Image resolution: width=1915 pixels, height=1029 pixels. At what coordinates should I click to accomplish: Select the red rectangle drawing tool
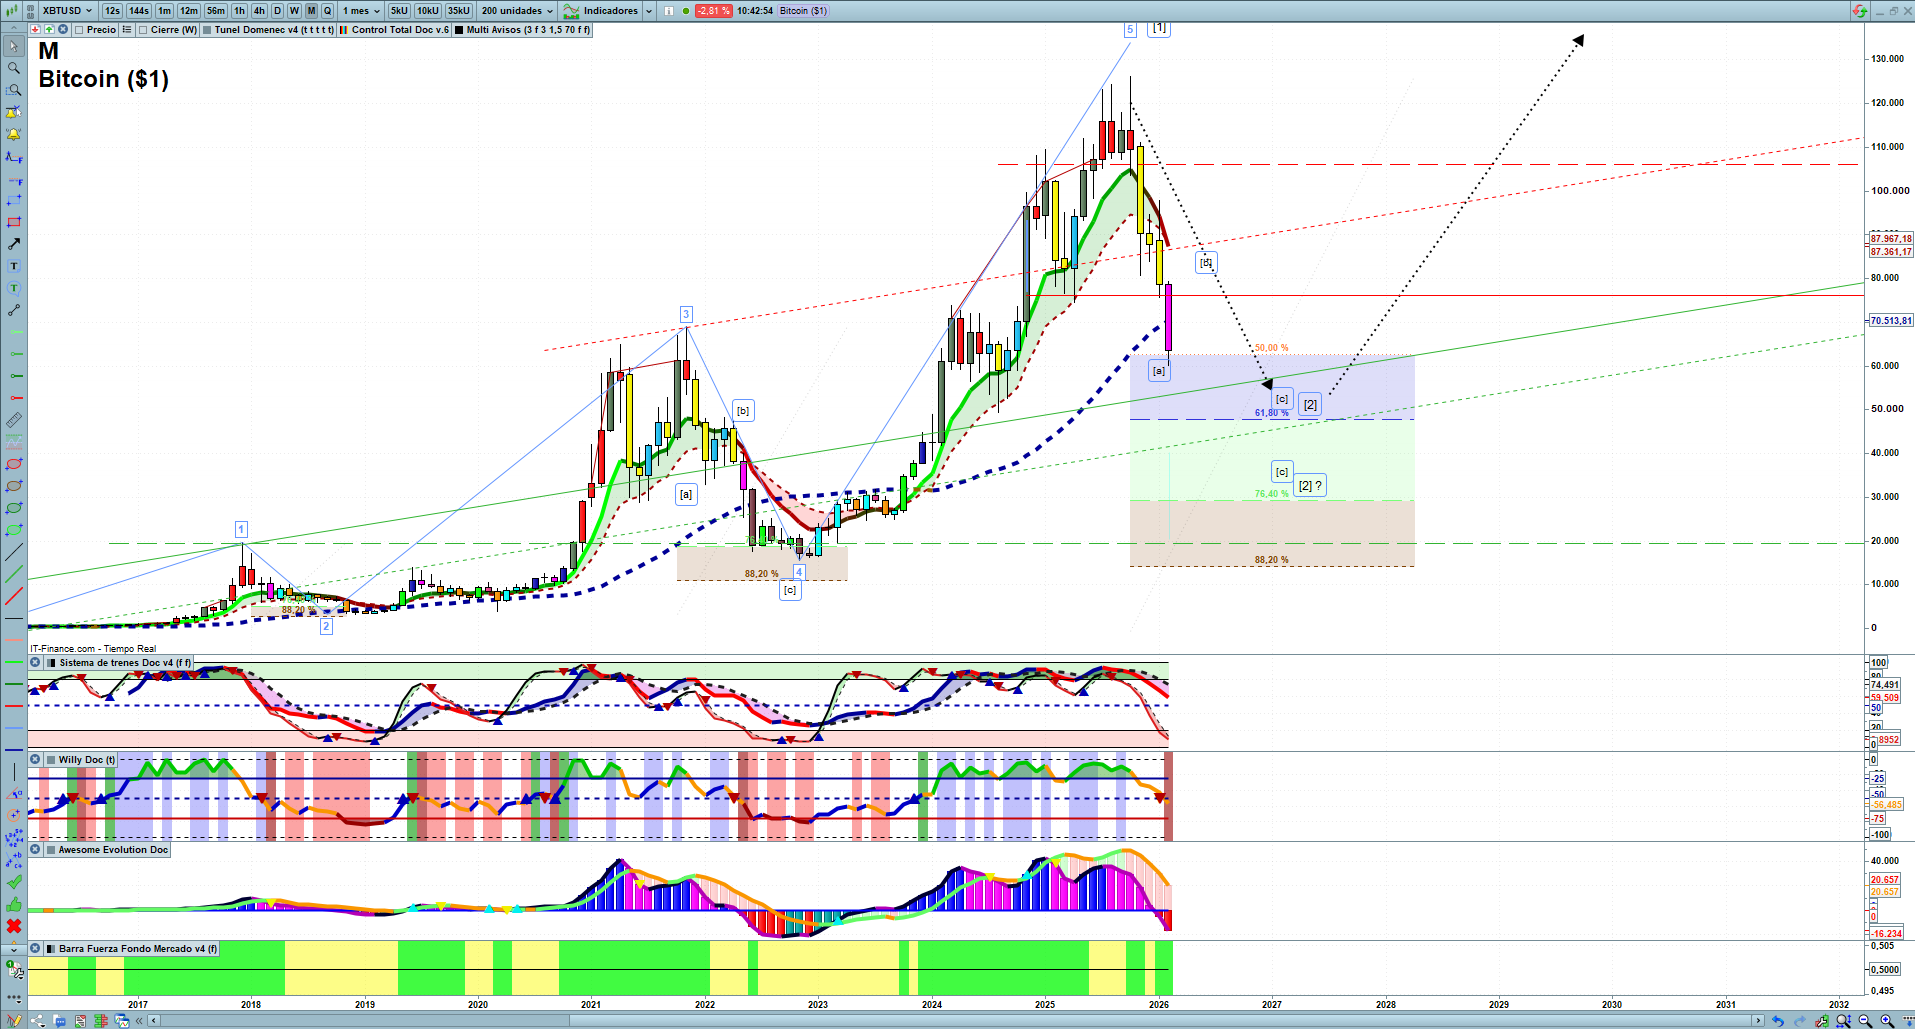click(x=13, y=222)
